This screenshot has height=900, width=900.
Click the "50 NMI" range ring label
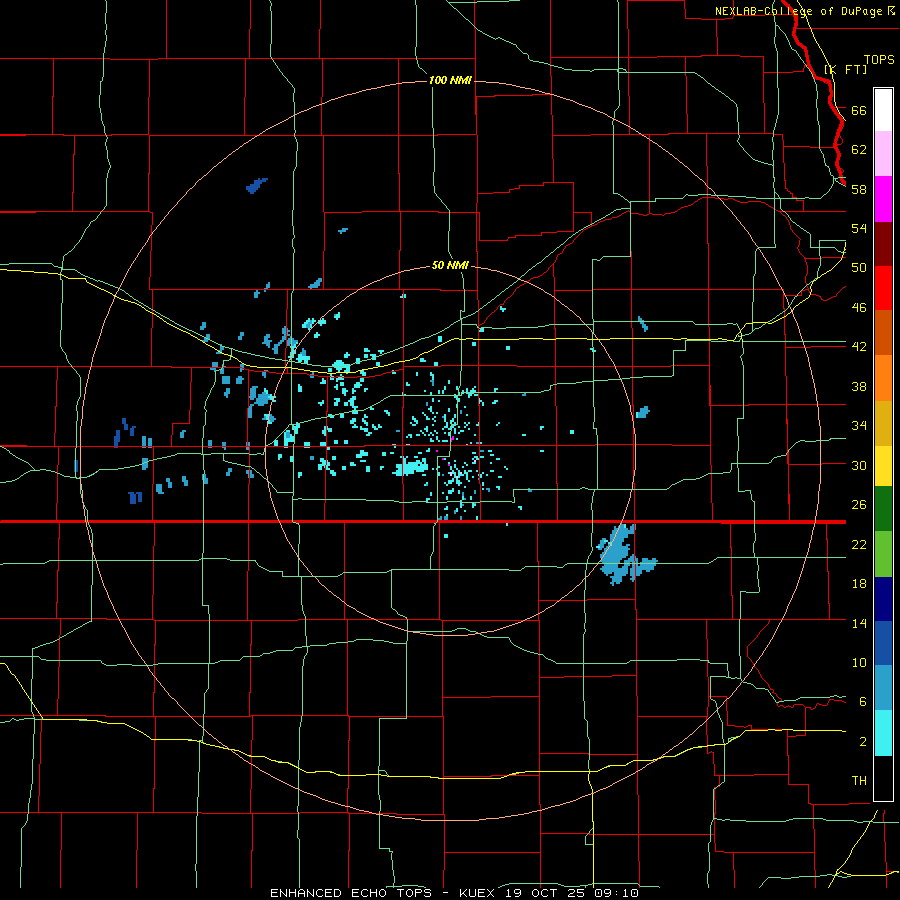[450, 265]
